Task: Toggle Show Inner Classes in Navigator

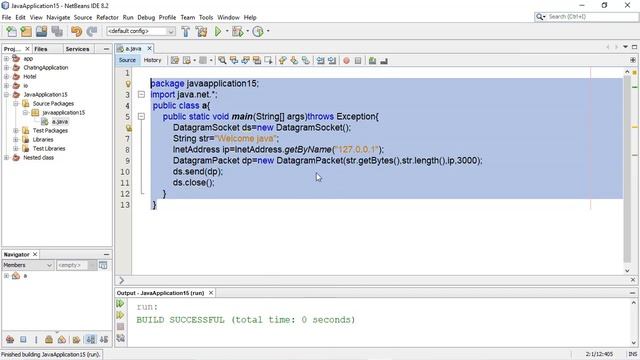Action: 62,339
